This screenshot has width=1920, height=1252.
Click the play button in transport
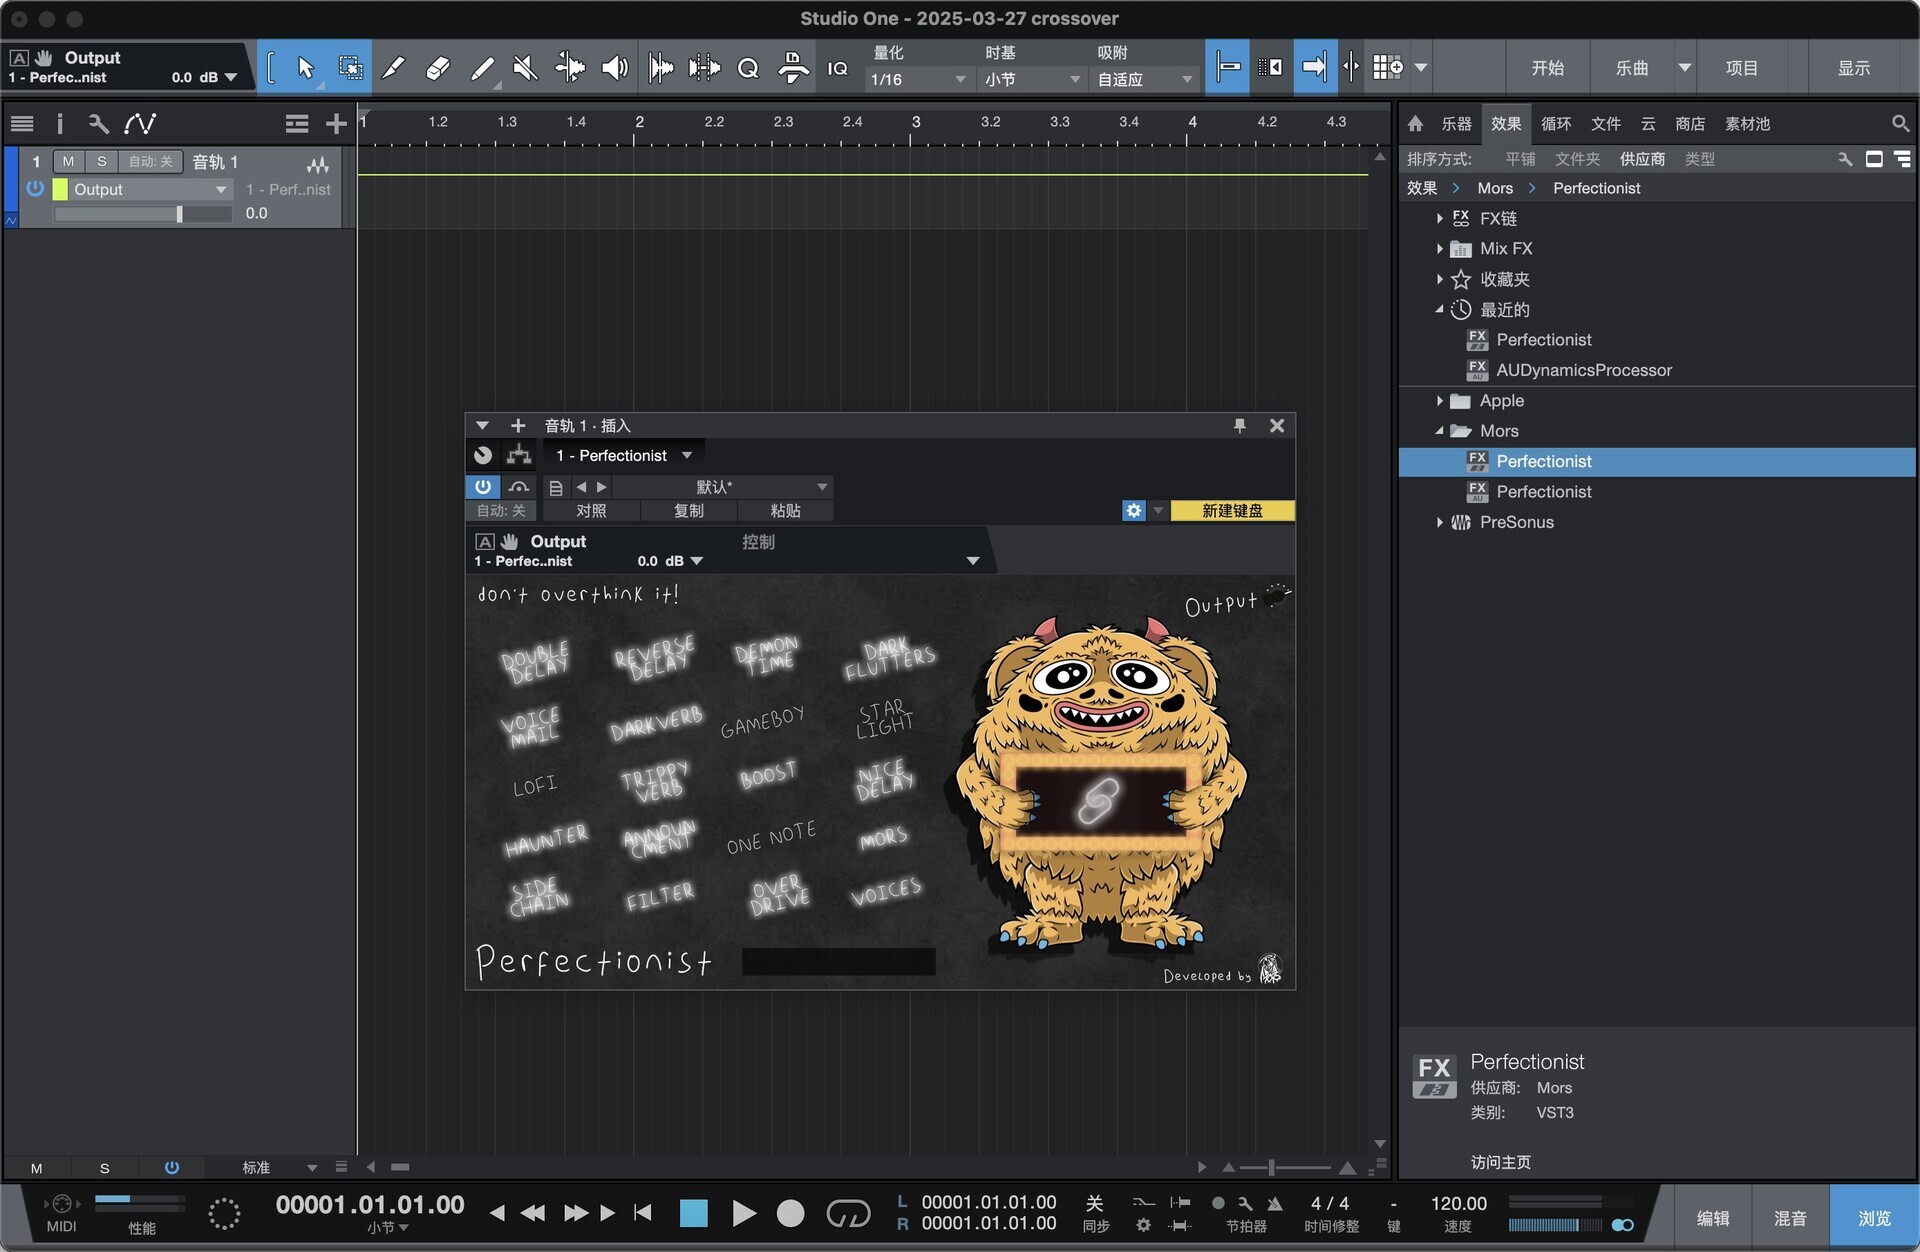point(743,1213)
